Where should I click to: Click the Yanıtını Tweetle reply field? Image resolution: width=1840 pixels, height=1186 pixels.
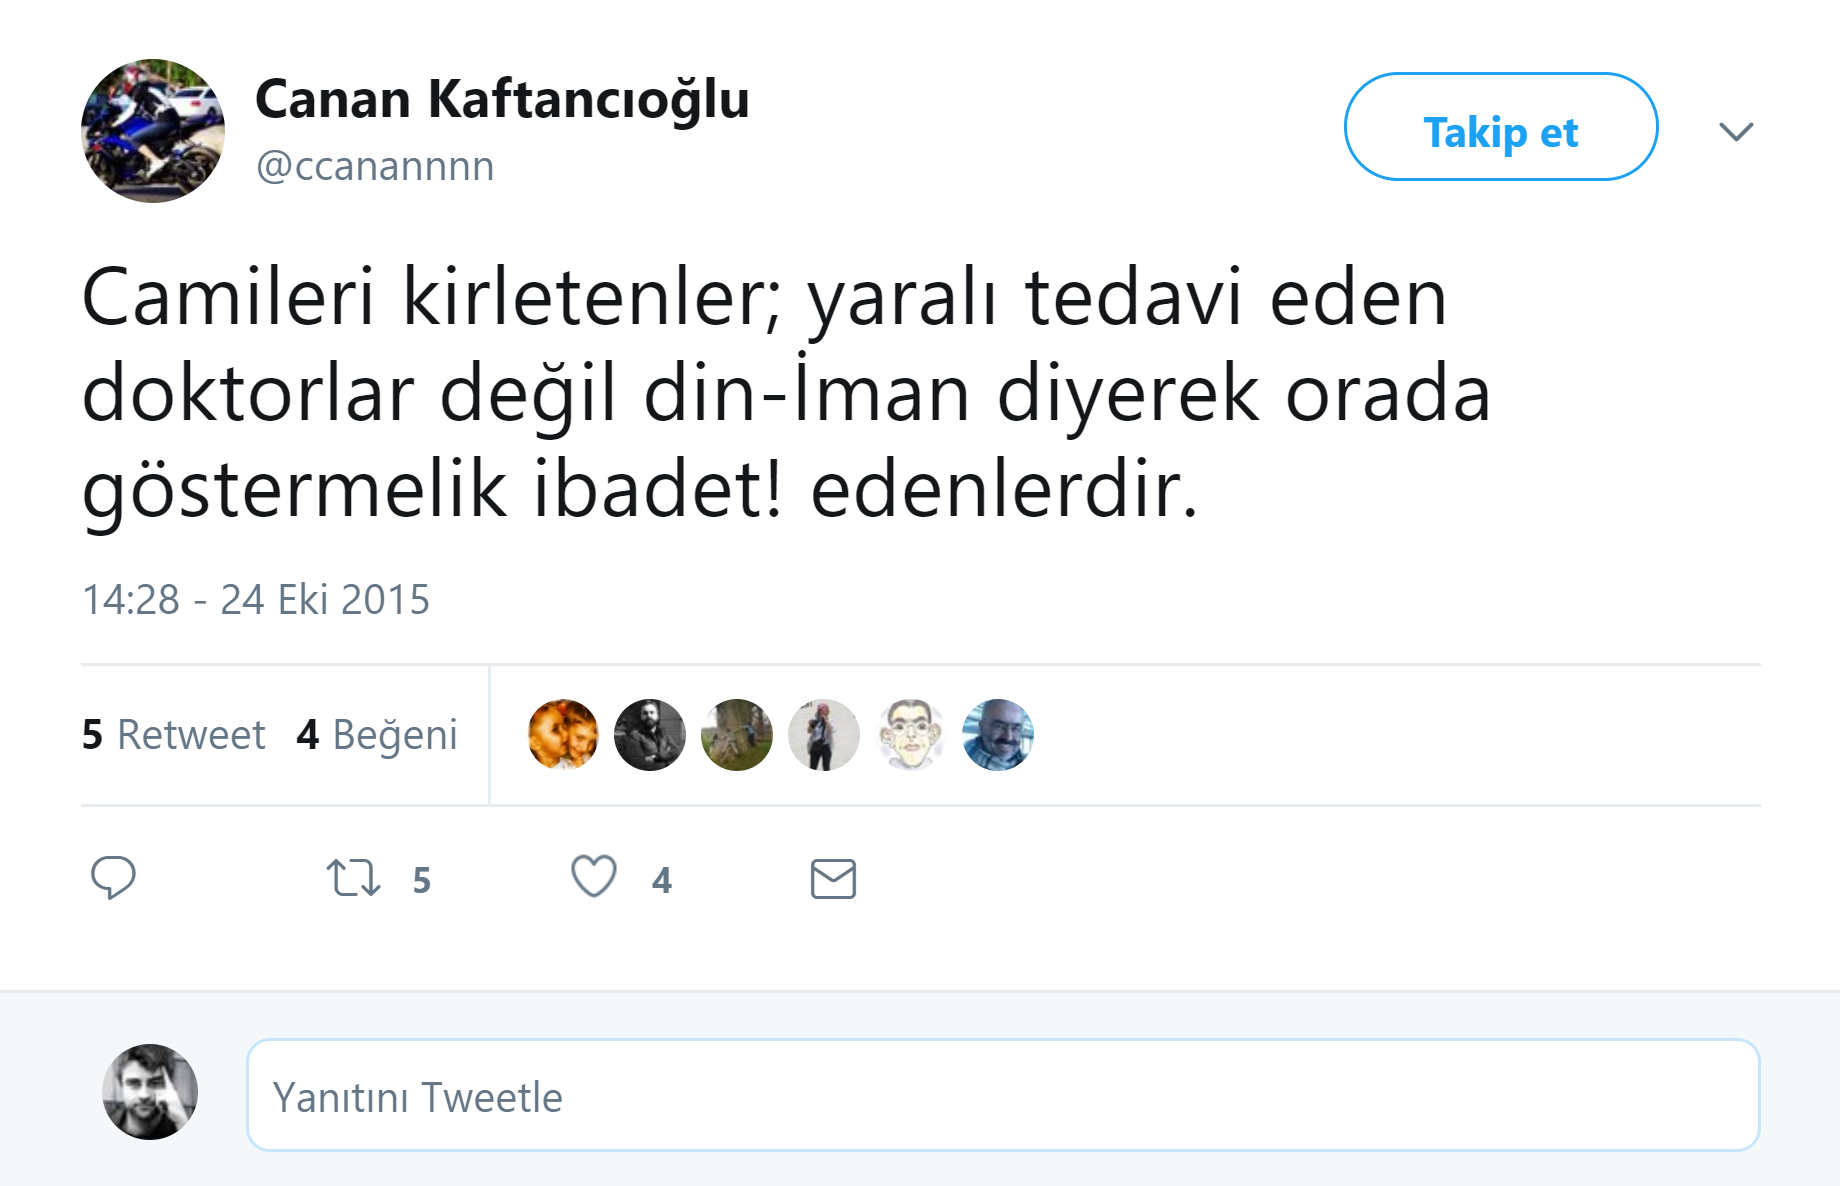[1003, 1095]
